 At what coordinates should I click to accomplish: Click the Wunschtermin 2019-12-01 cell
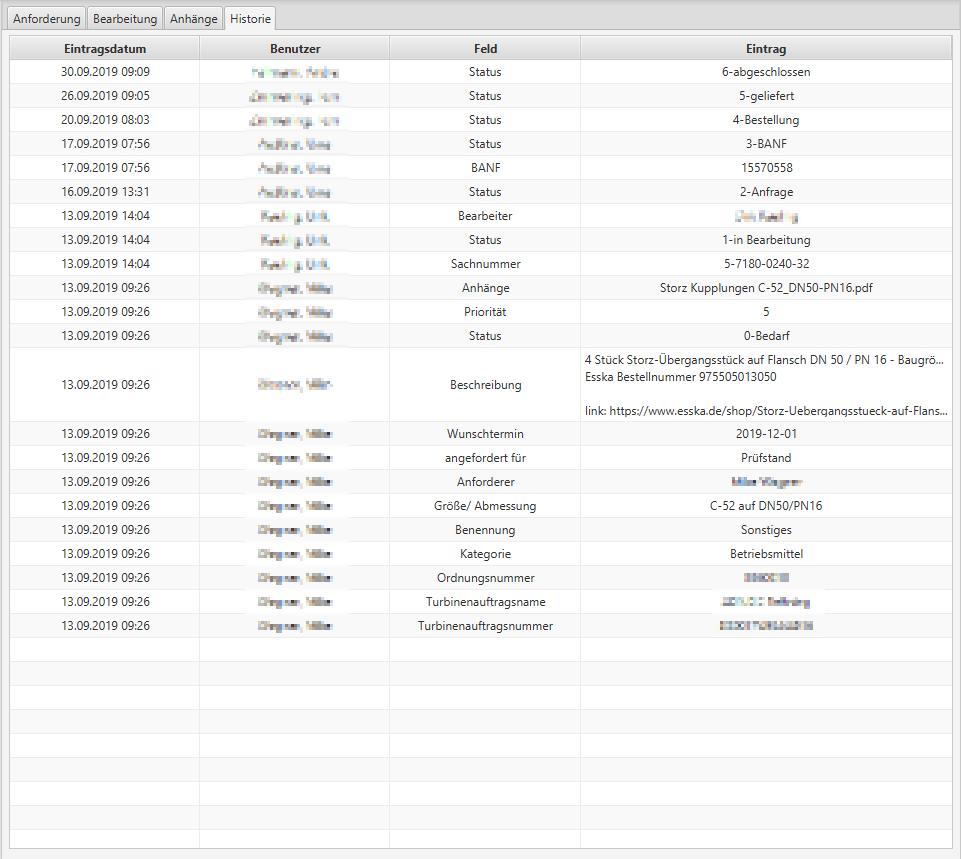[x=766, y=434]
